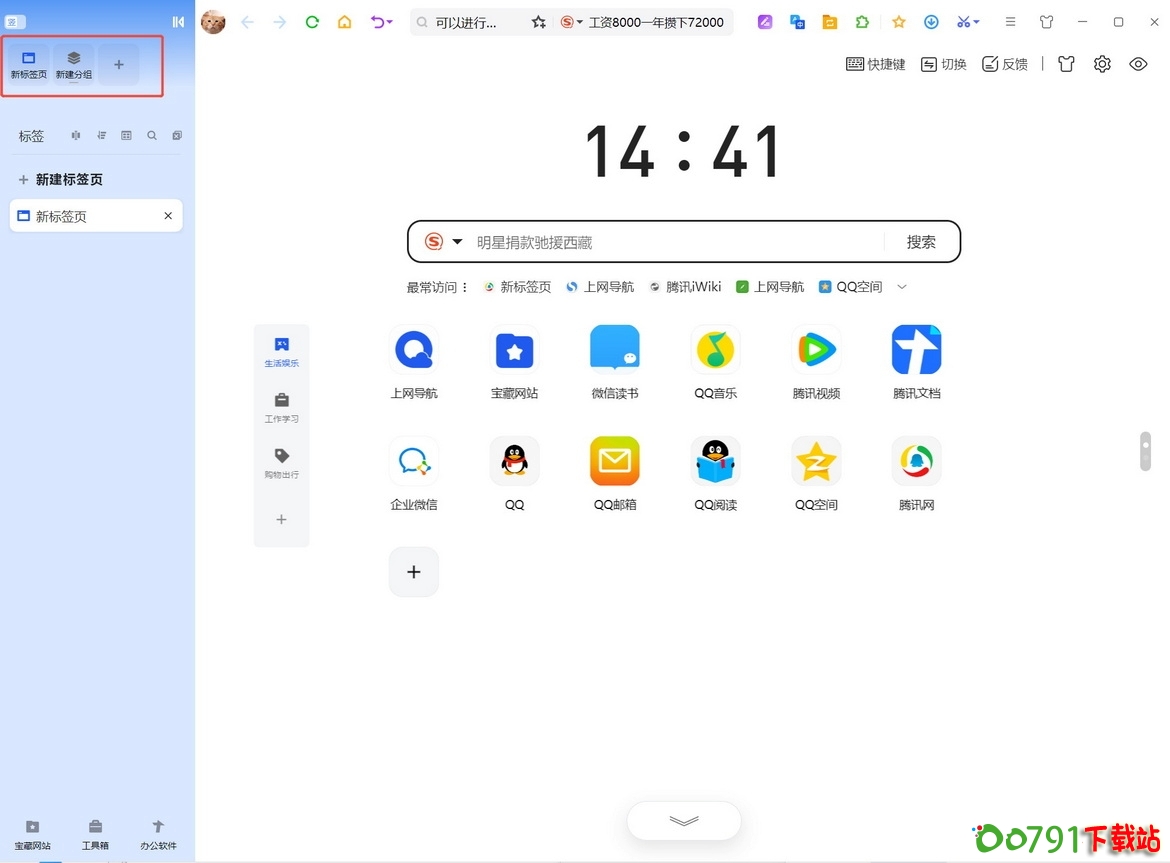This screenshot has width=1170, height=863.
Task: Click the 切换 switch control
Action: tap(943, 63)
